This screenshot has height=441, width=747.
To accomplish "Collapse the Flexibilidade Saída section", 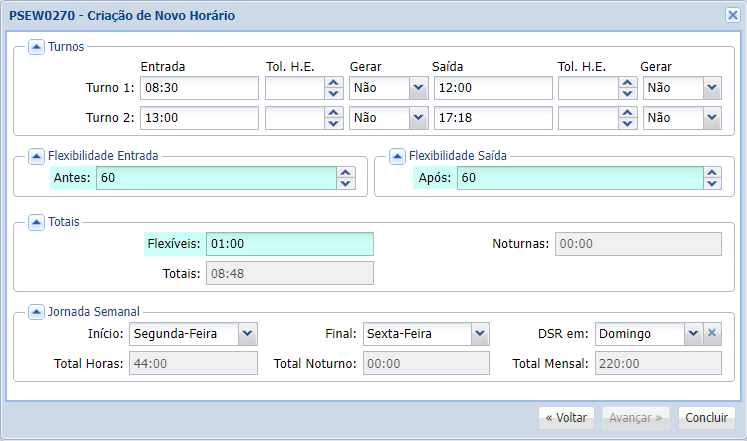I will point(397,156).
